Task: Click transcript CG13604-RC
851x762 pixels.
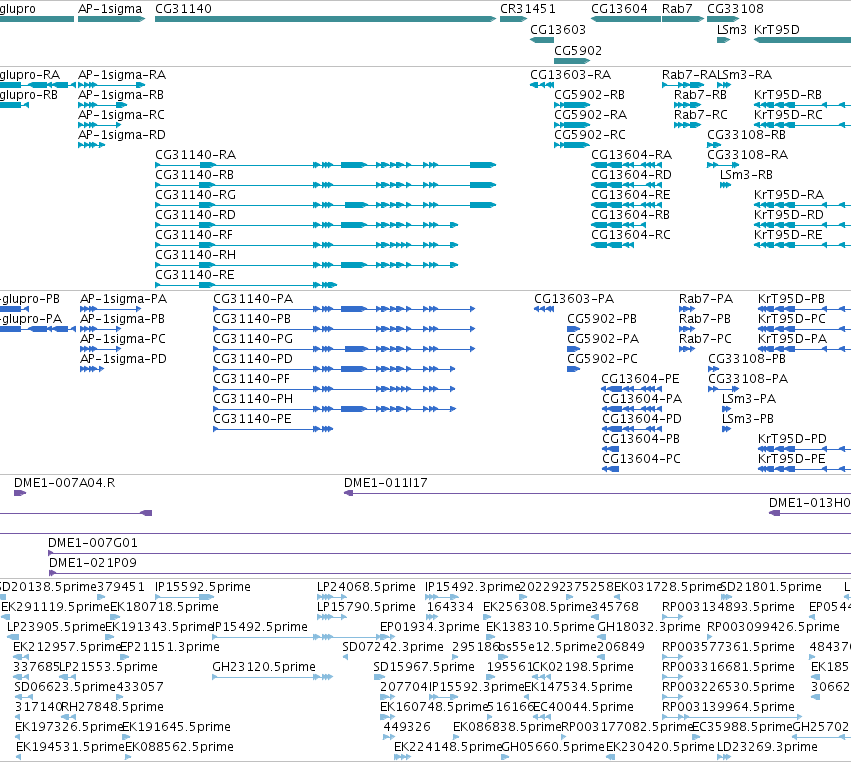Action: (x=612, y=245)
